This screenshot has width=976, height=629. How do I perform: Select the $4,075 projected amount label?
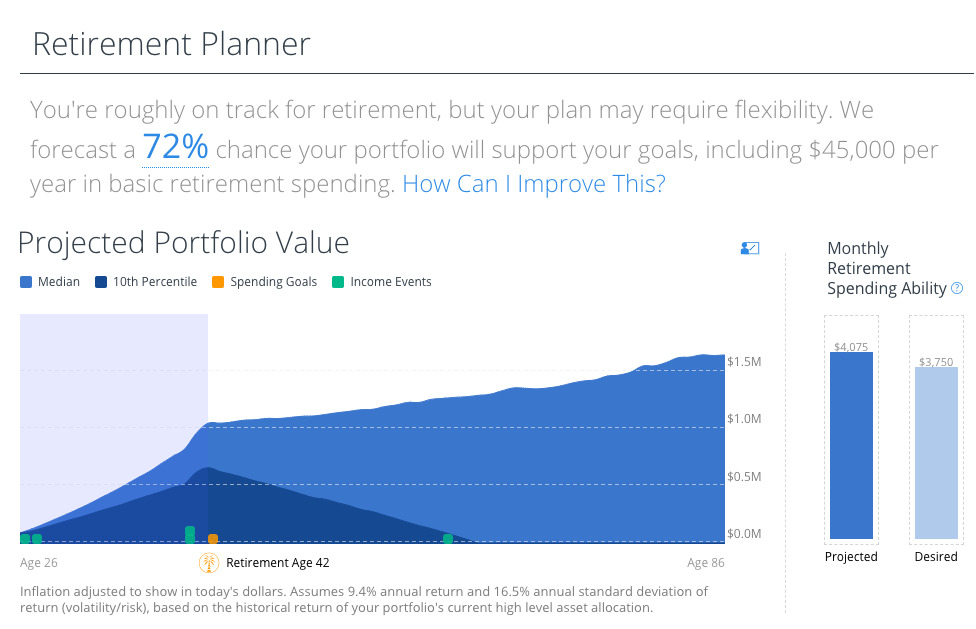851,347
